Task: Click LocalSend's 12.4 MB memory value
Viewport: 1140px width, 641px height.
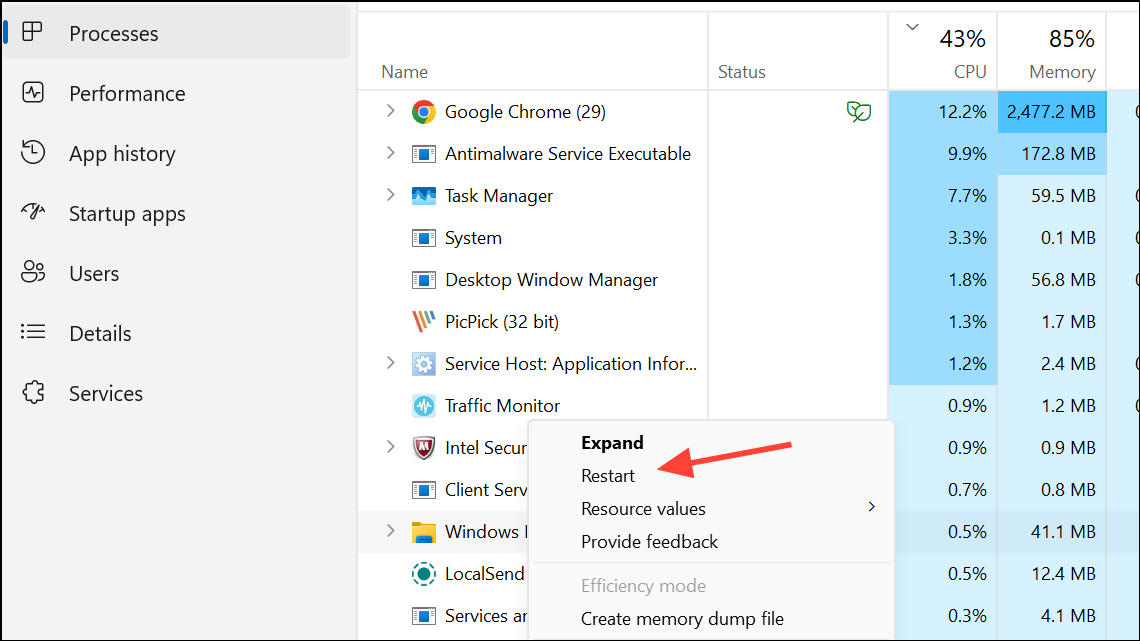Action: click(1064, 574)
